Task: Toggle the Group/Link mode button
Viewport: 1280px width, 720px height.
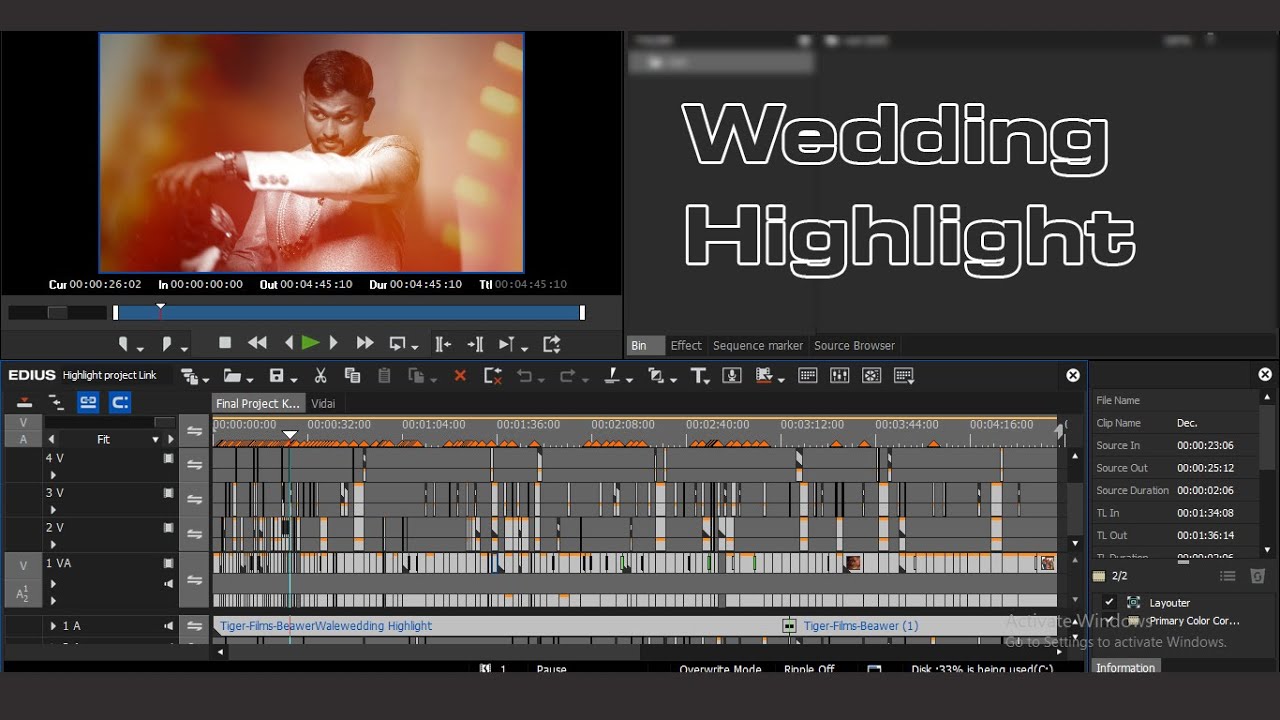Action: click(88, 403)
